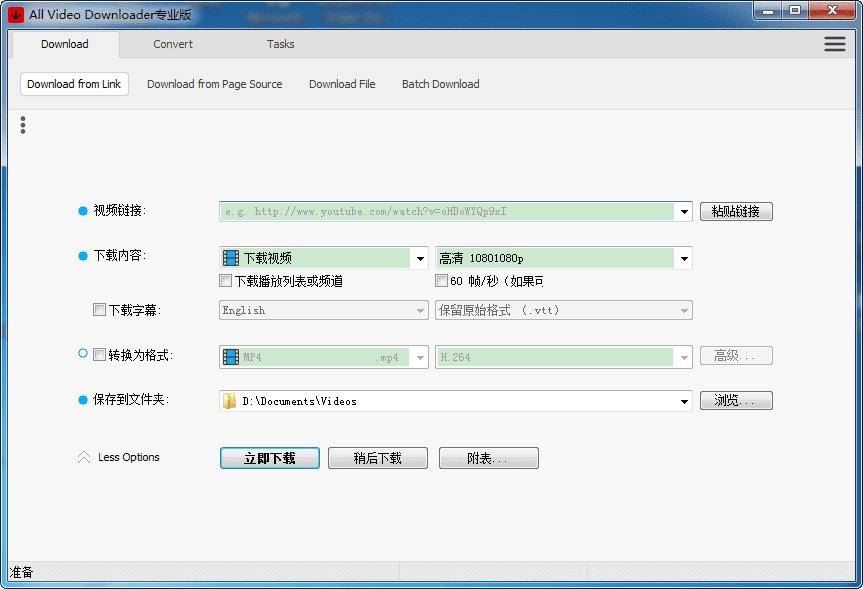Image resolution: width=863 pixels, height=589 pixels.
Task: Click the blue bullet next to 保存到文件夹
Action: point(83,400)
